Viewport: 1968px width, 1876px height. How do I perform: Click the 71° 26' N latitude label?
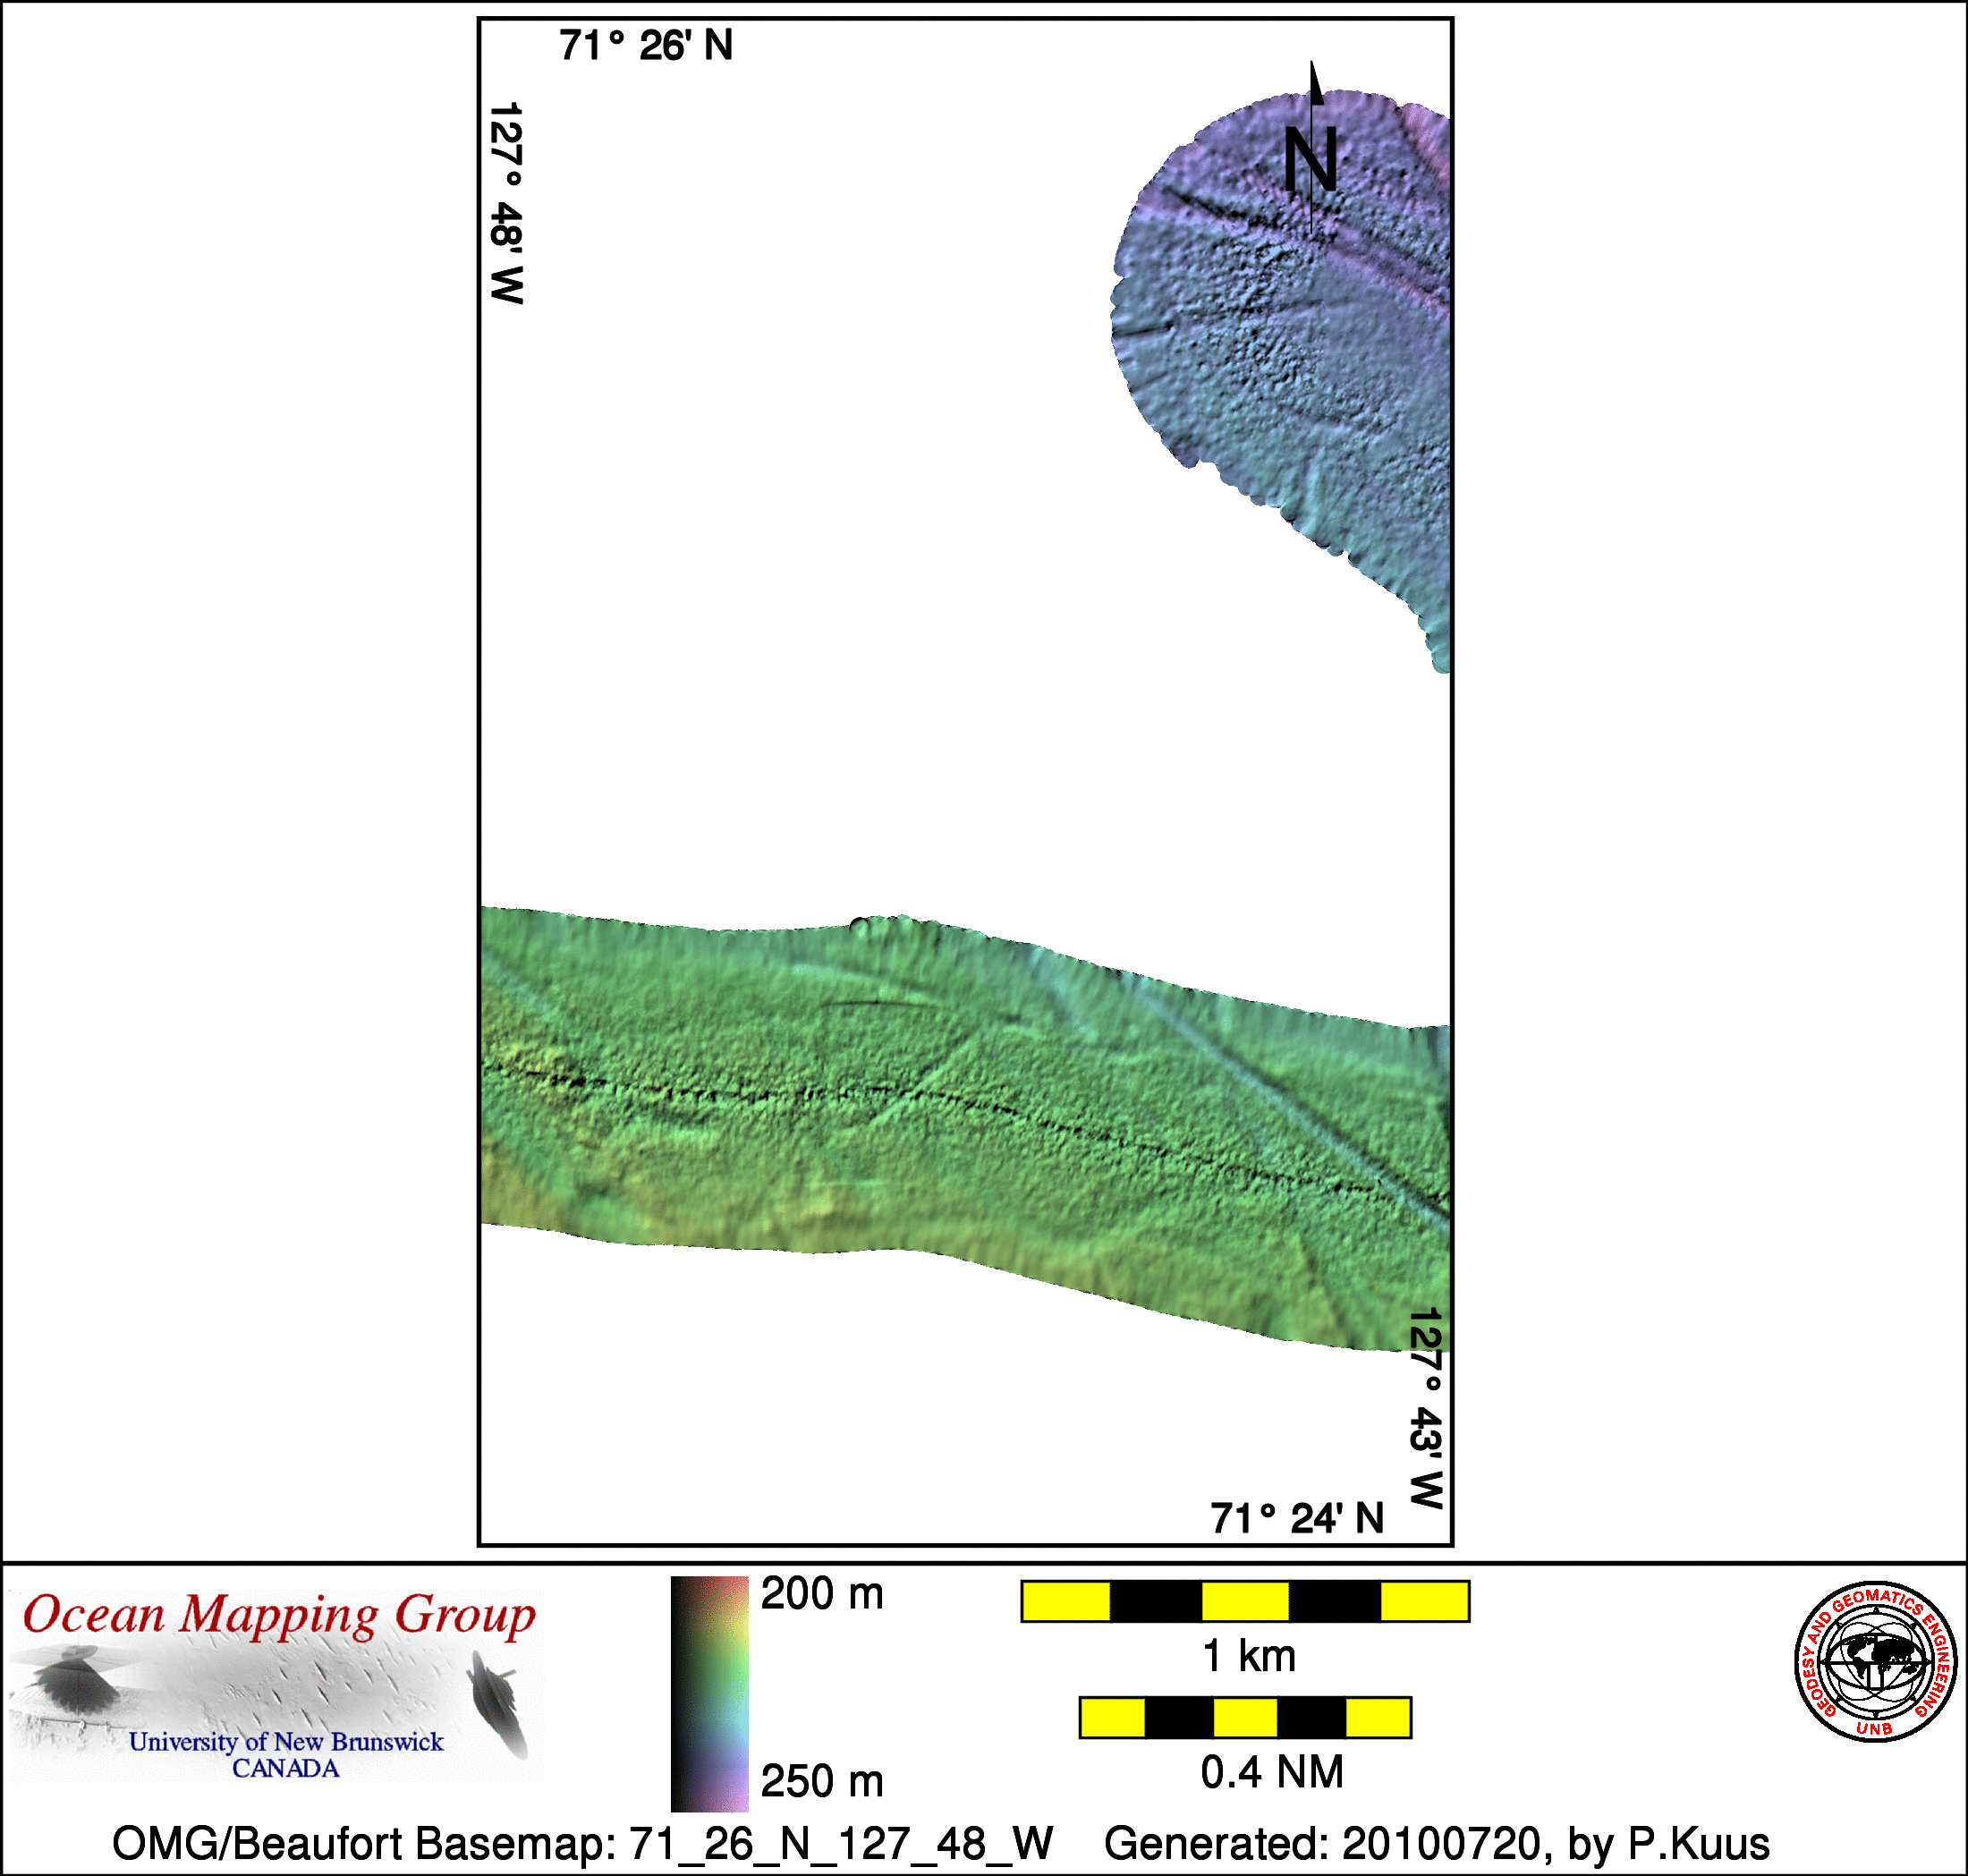click(x=646, y=46)
